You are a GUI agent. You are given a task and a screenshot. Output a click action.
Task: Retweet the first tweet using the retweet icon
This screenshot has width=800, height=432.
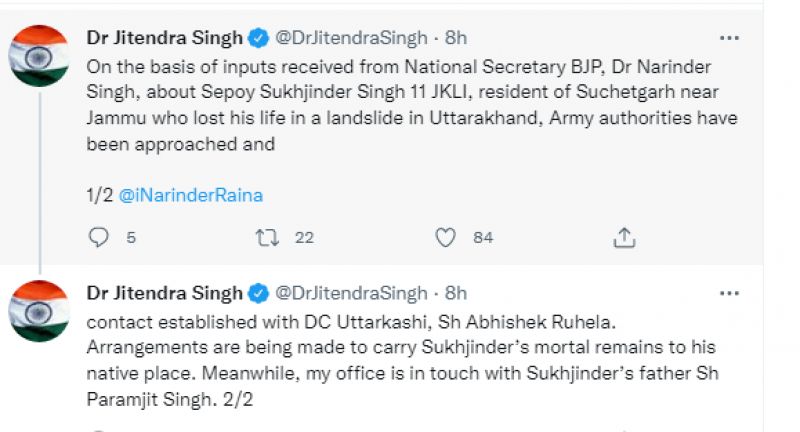click(268, 237)
